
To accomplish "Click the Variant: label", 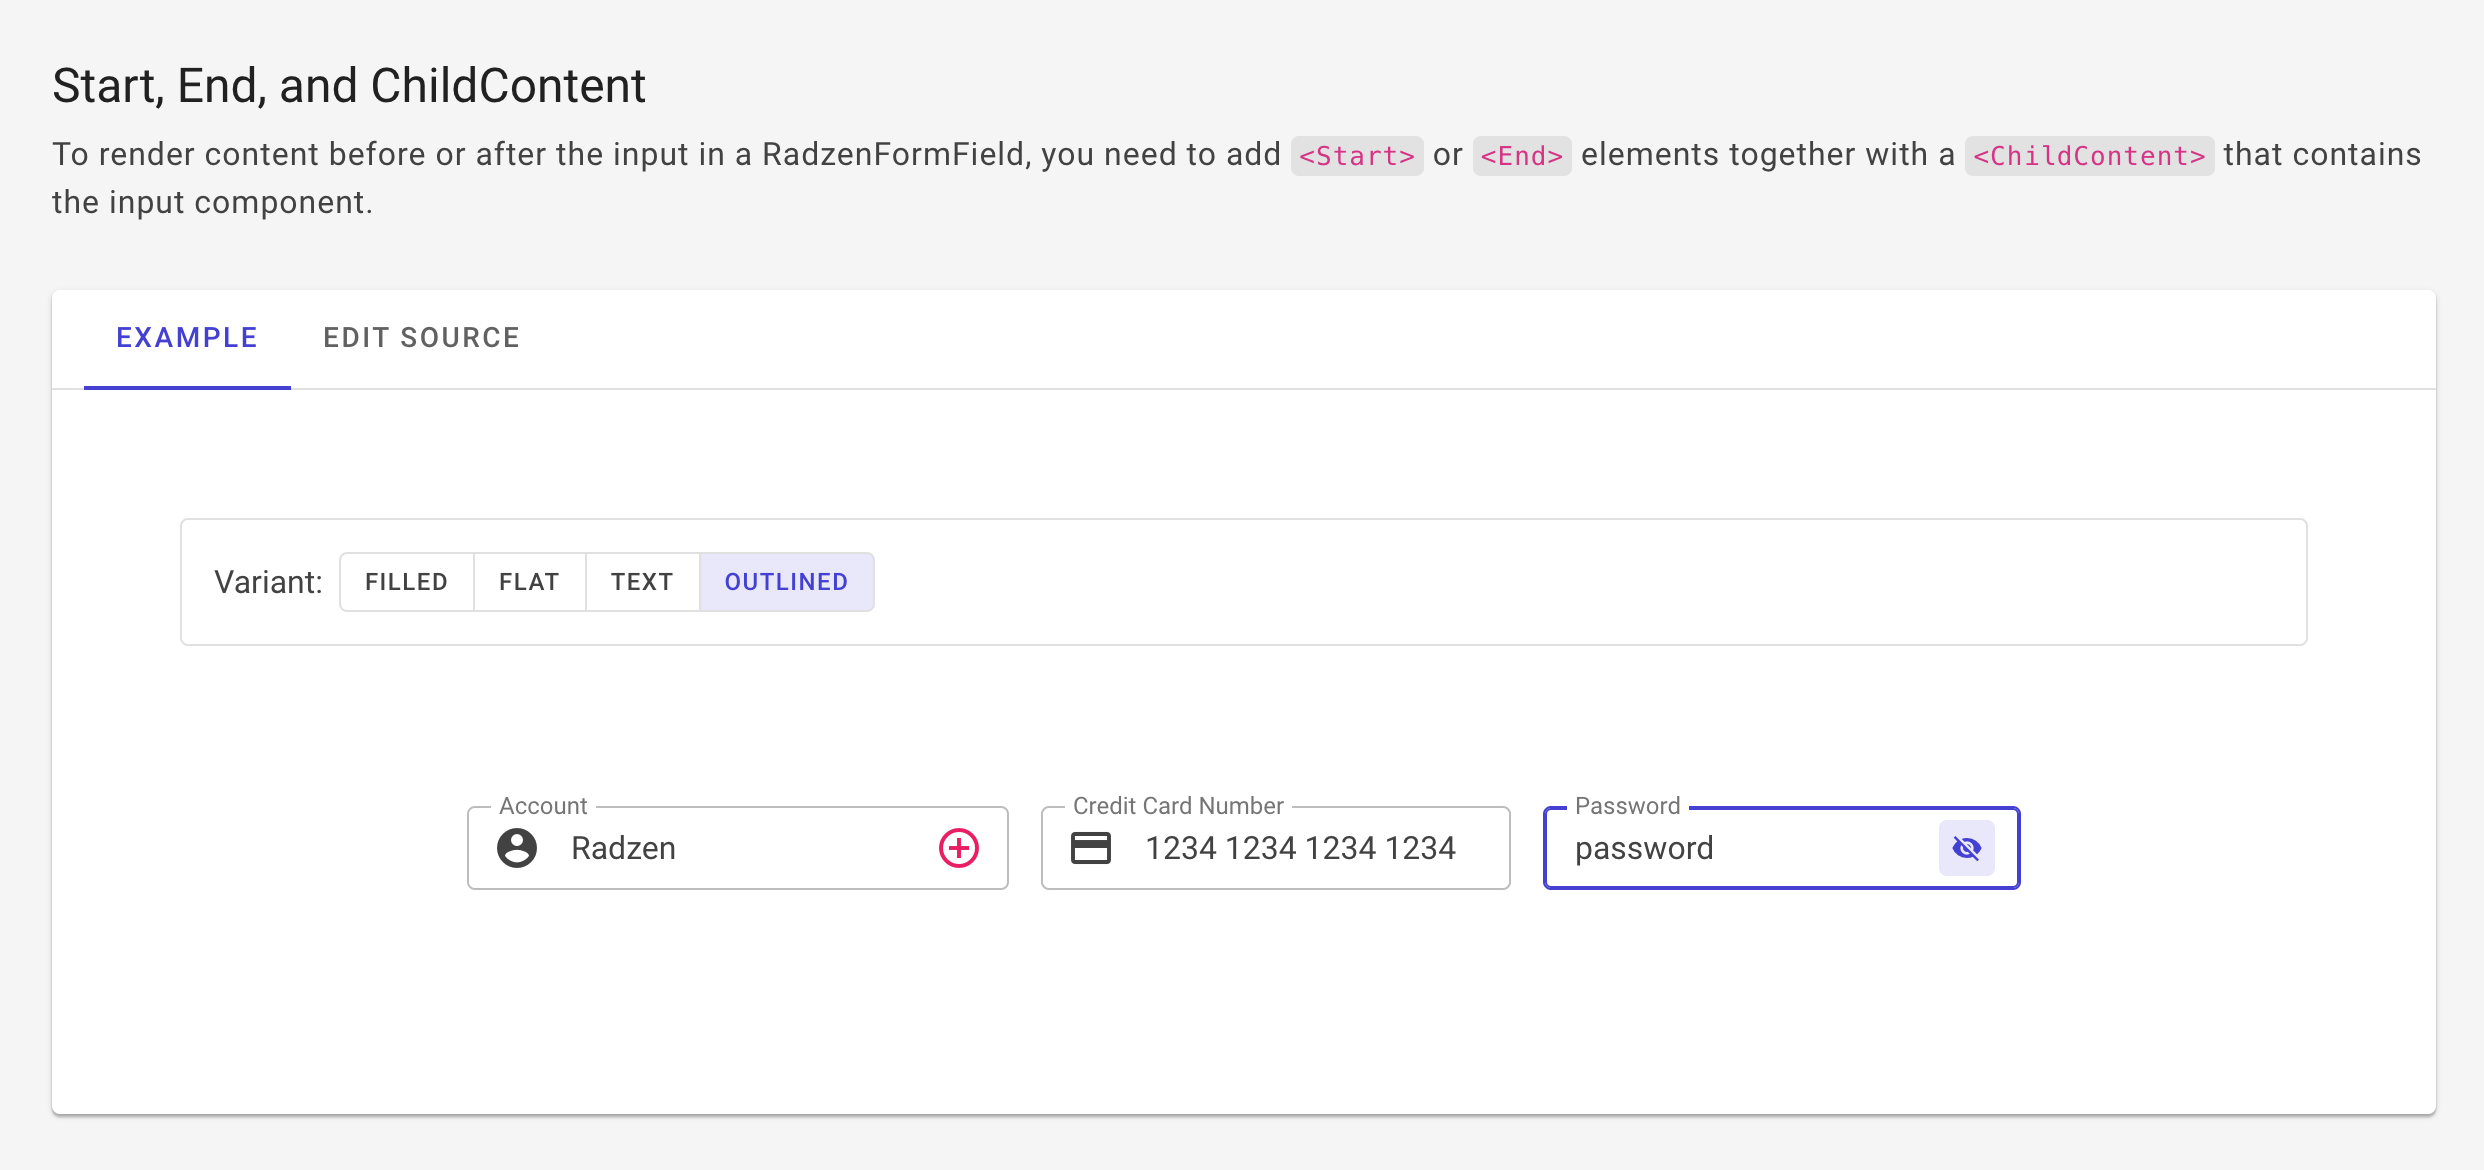I will click(x=268, y=582).
